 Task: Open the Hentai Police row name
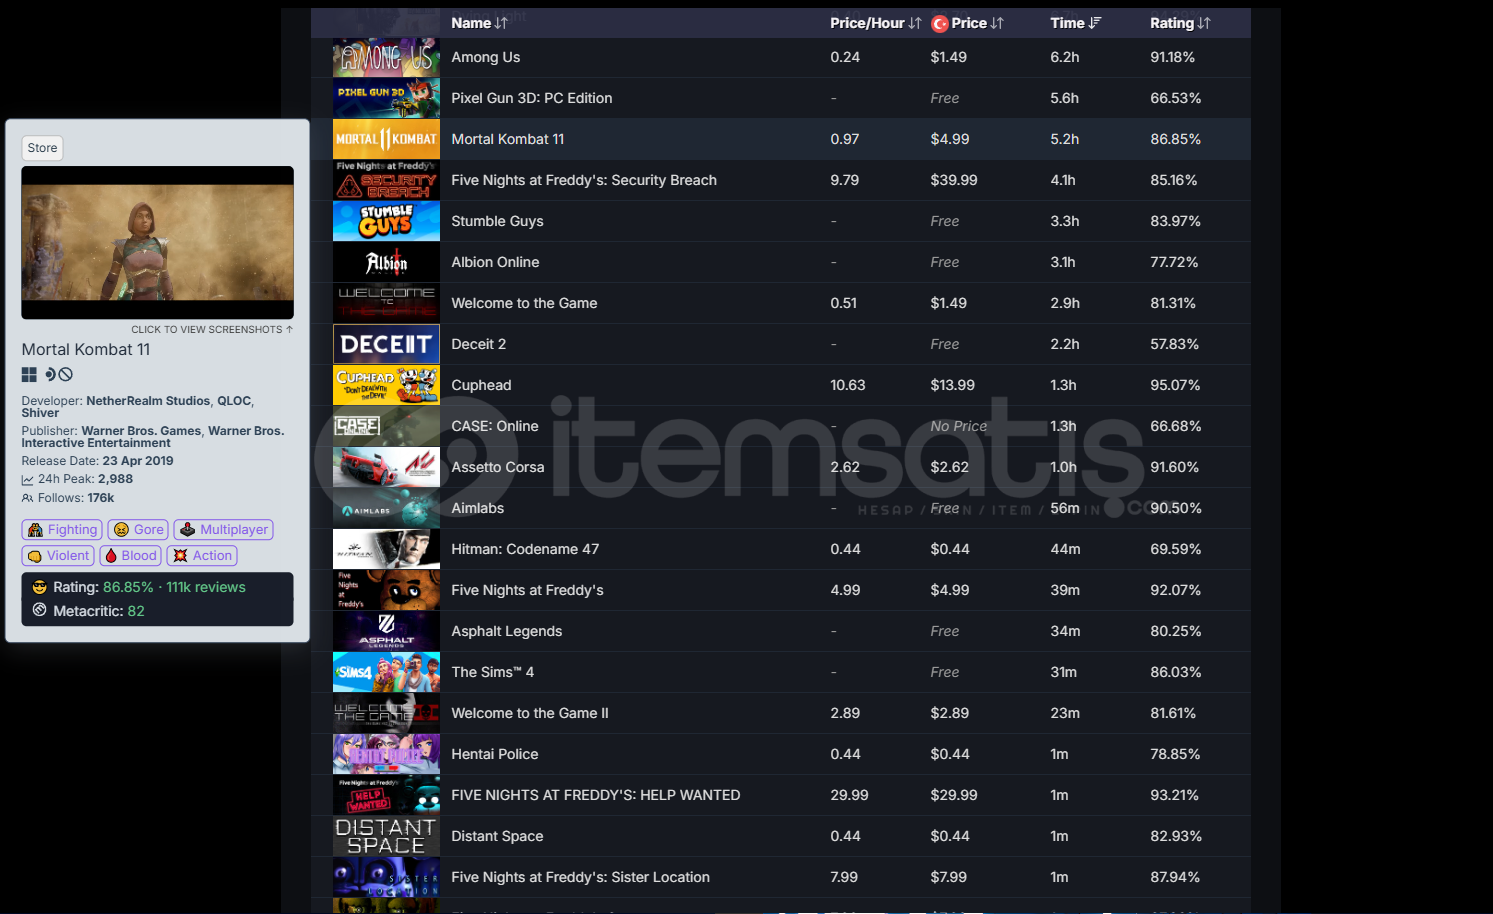point(494,754)
